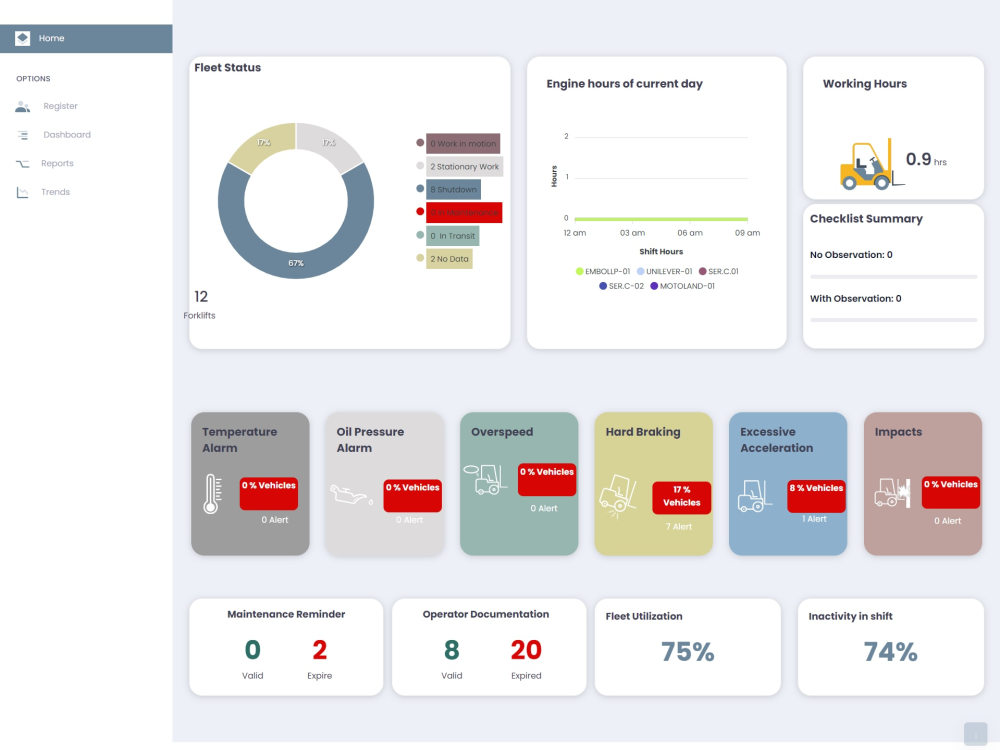Viewport: 1000px width, 750px height.
Task: Click the forklift icon in Excessive Acceleration card
Action: click(754, 496)
